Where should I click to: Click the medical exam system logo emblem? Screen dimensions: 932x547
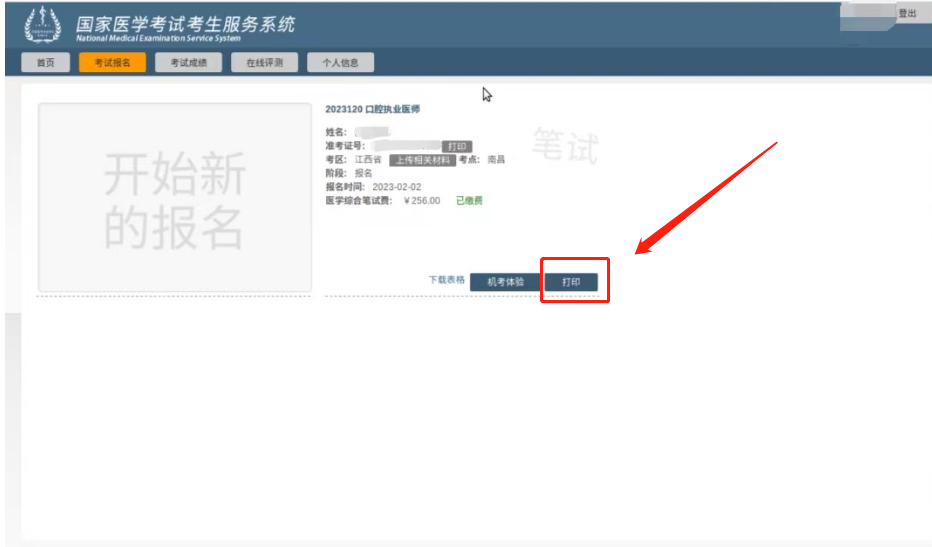(42, 25)
